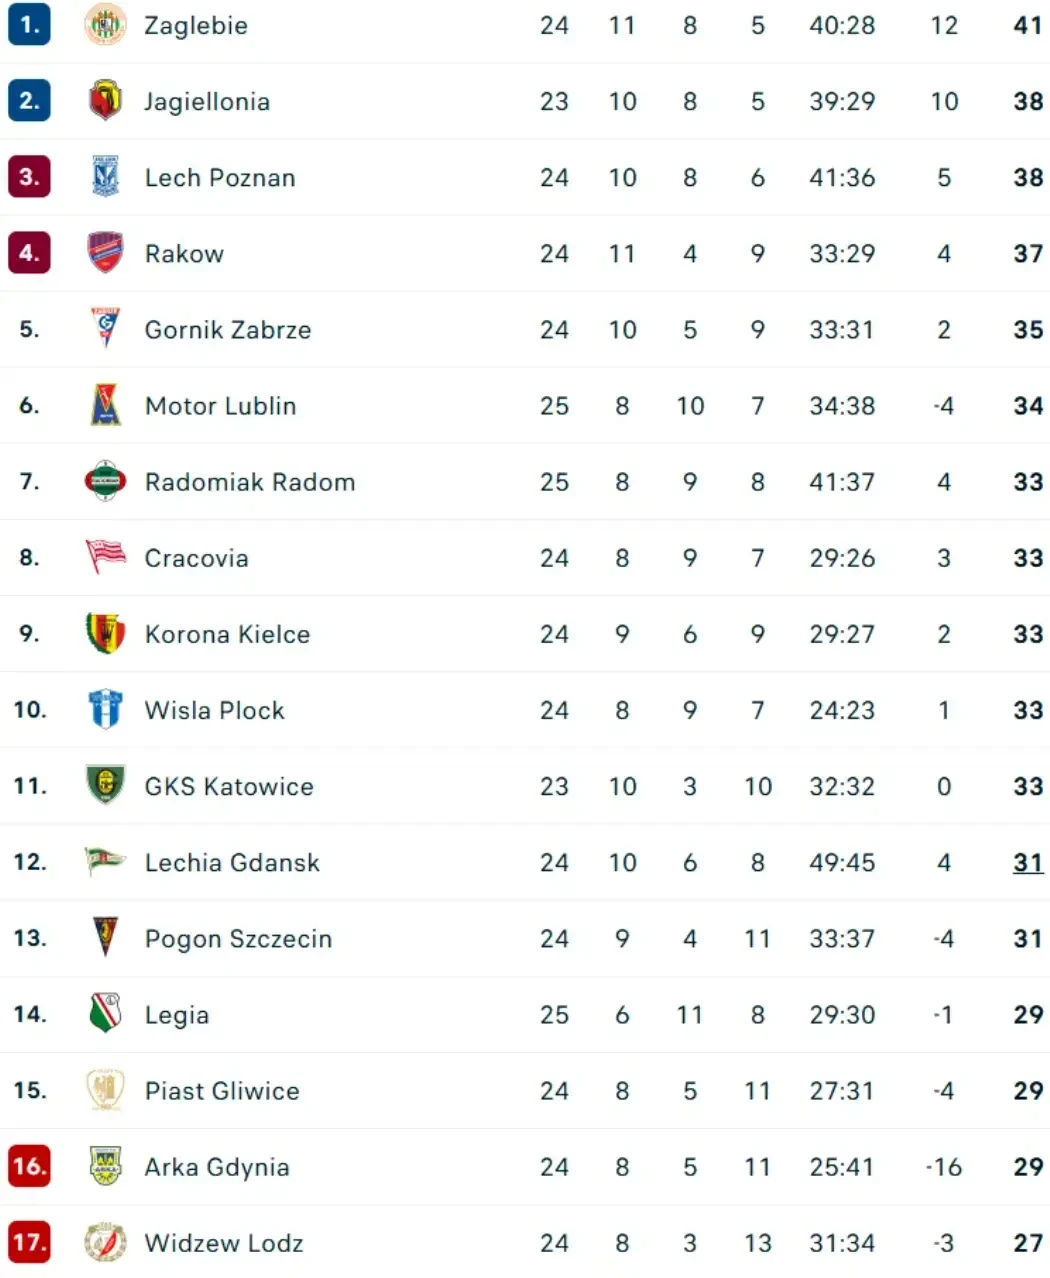The image size is (1050, 1278).
Task: Click the Lech Poznan team logo
Action: pos(105,177)
